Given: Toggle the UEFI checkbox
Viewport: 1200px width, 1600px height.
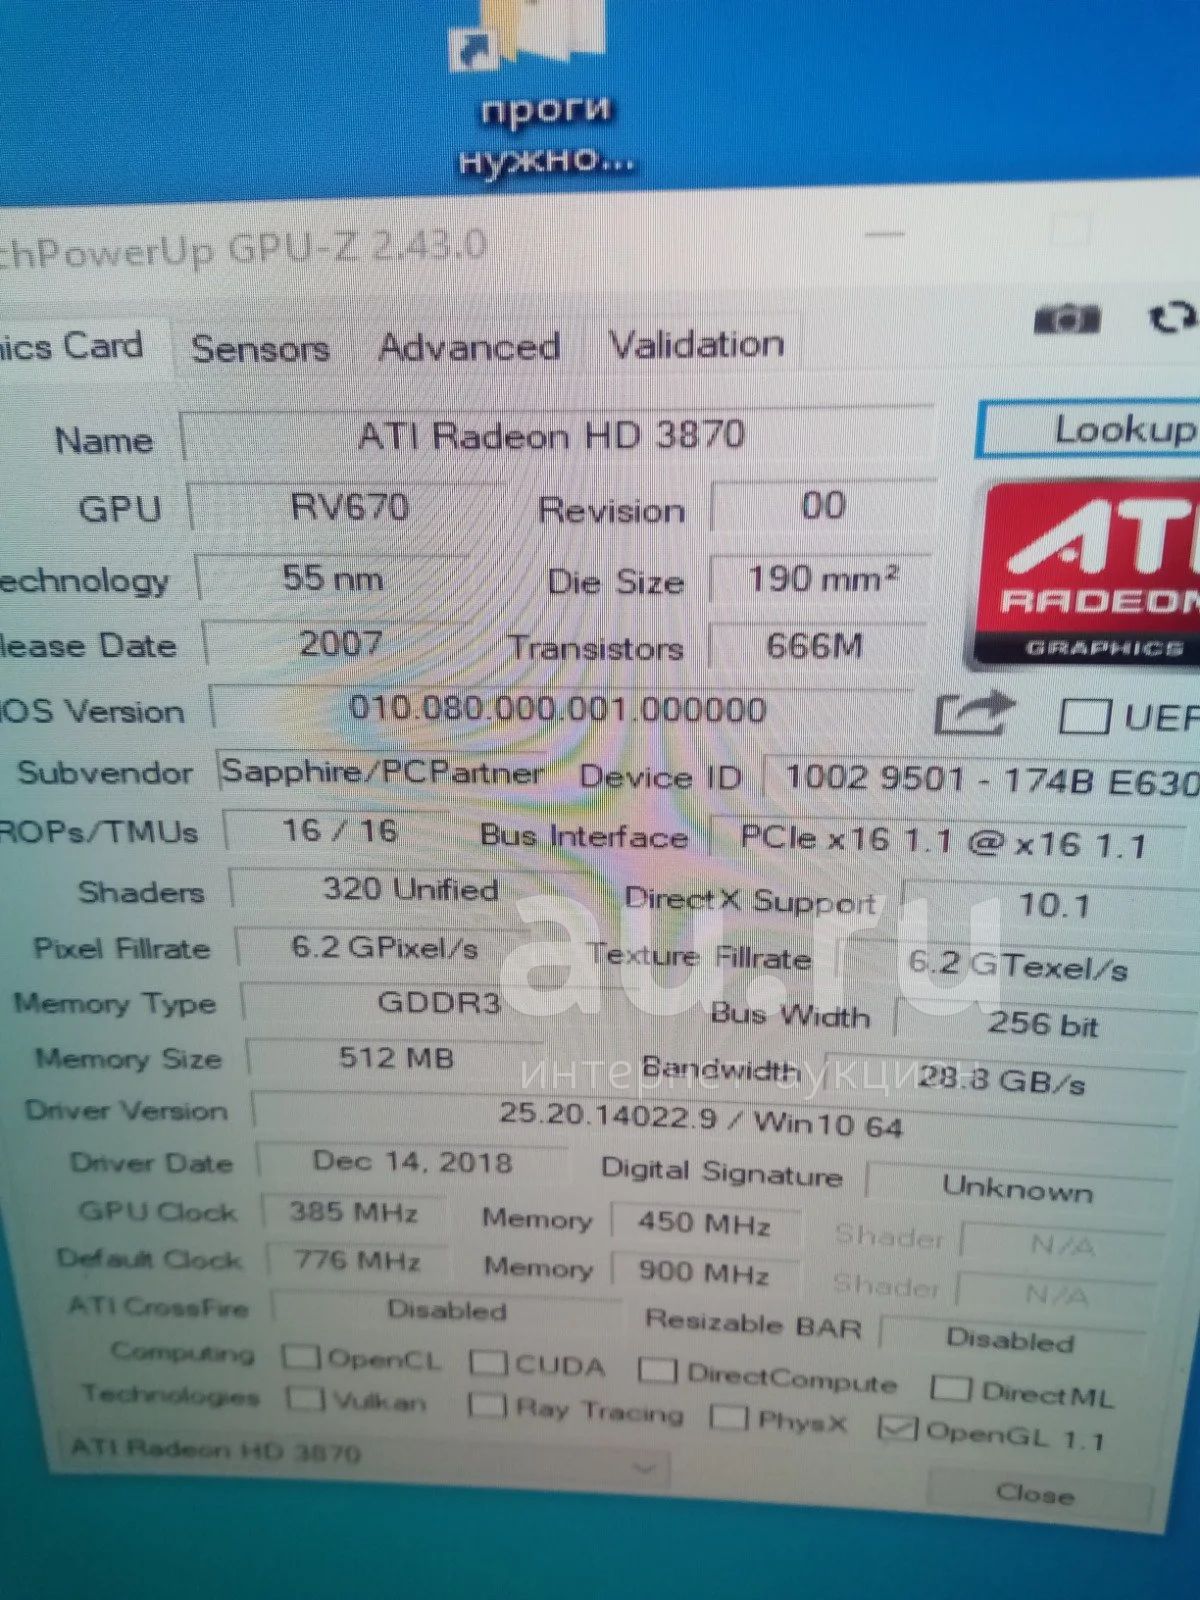Looking at the screenshot, I should tap(1084, 717).
